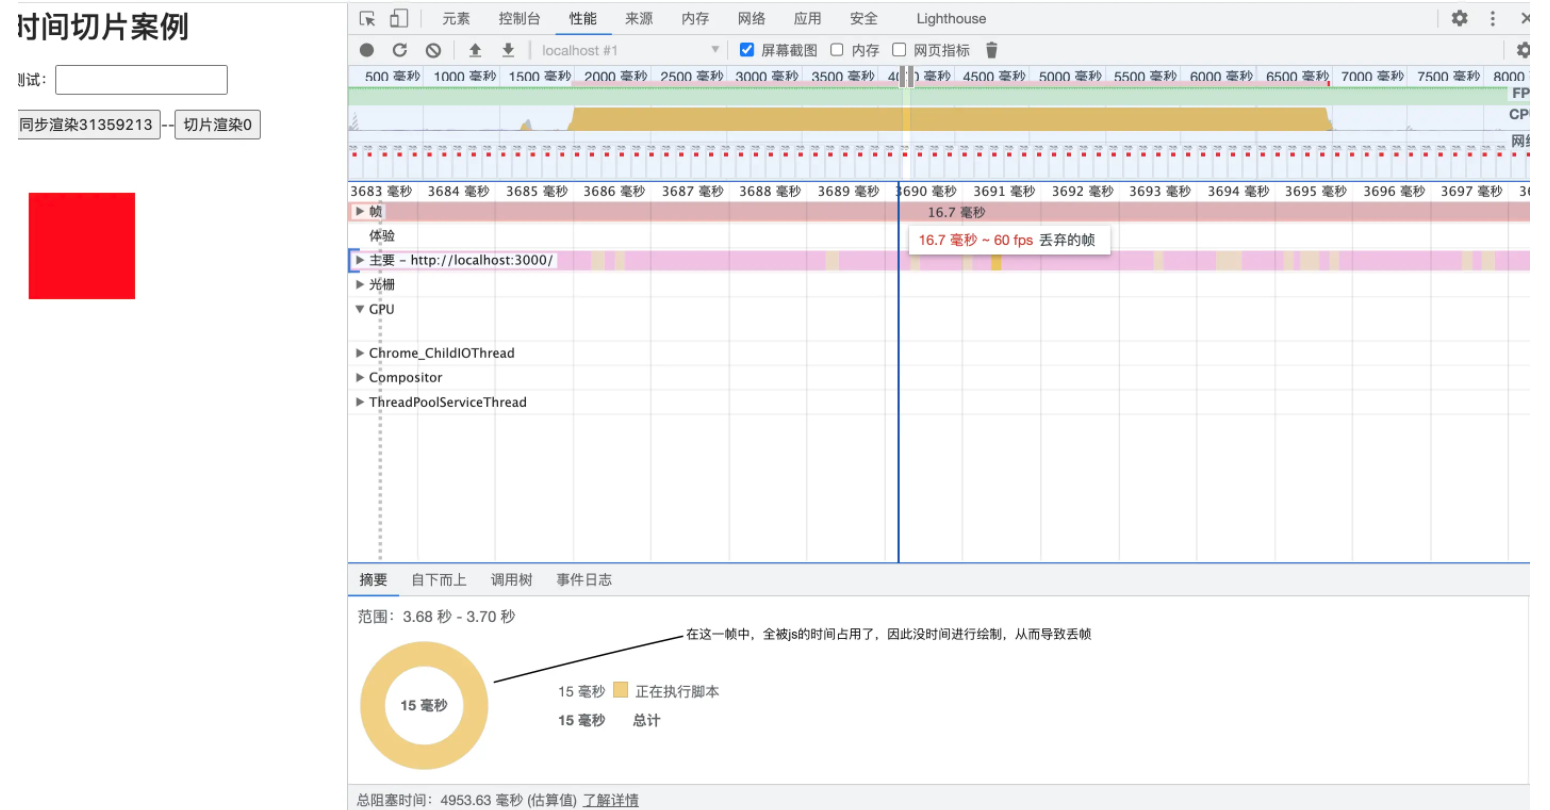Viewport: 1550px width, 810px height.
Task: Enable the 网页指标 checkbox
Action: pos(899,50)
